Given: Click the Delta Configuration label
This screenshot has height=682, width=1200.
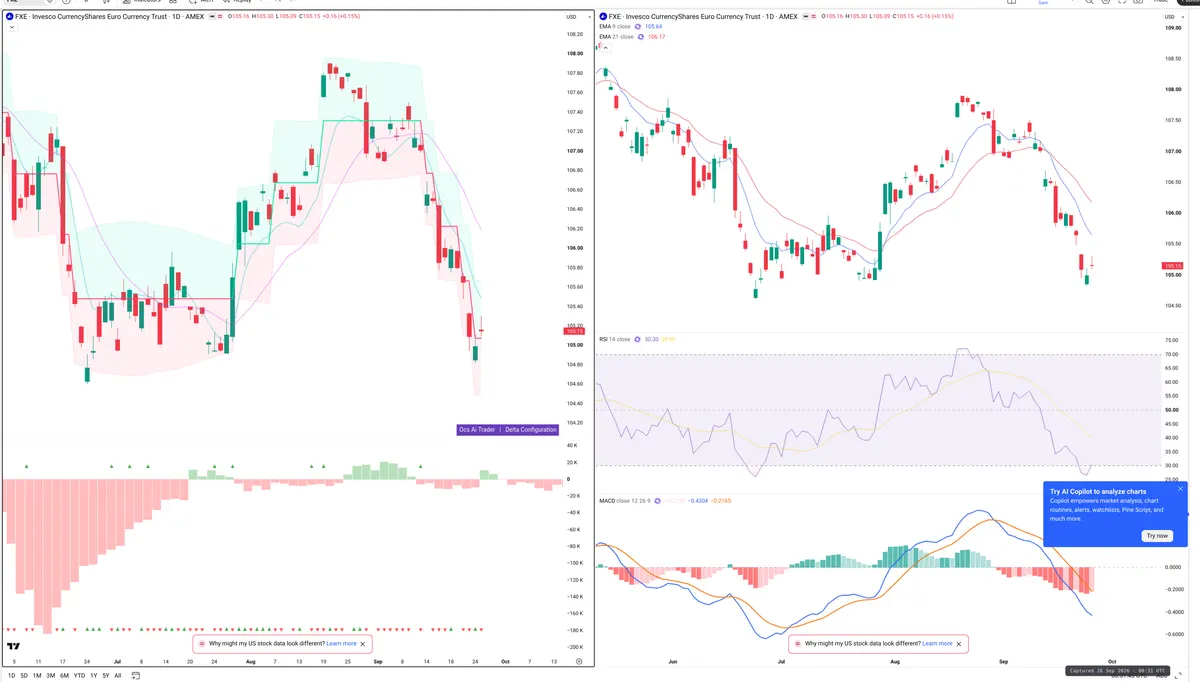Looking at the screenshot, I should pos(531,430).
